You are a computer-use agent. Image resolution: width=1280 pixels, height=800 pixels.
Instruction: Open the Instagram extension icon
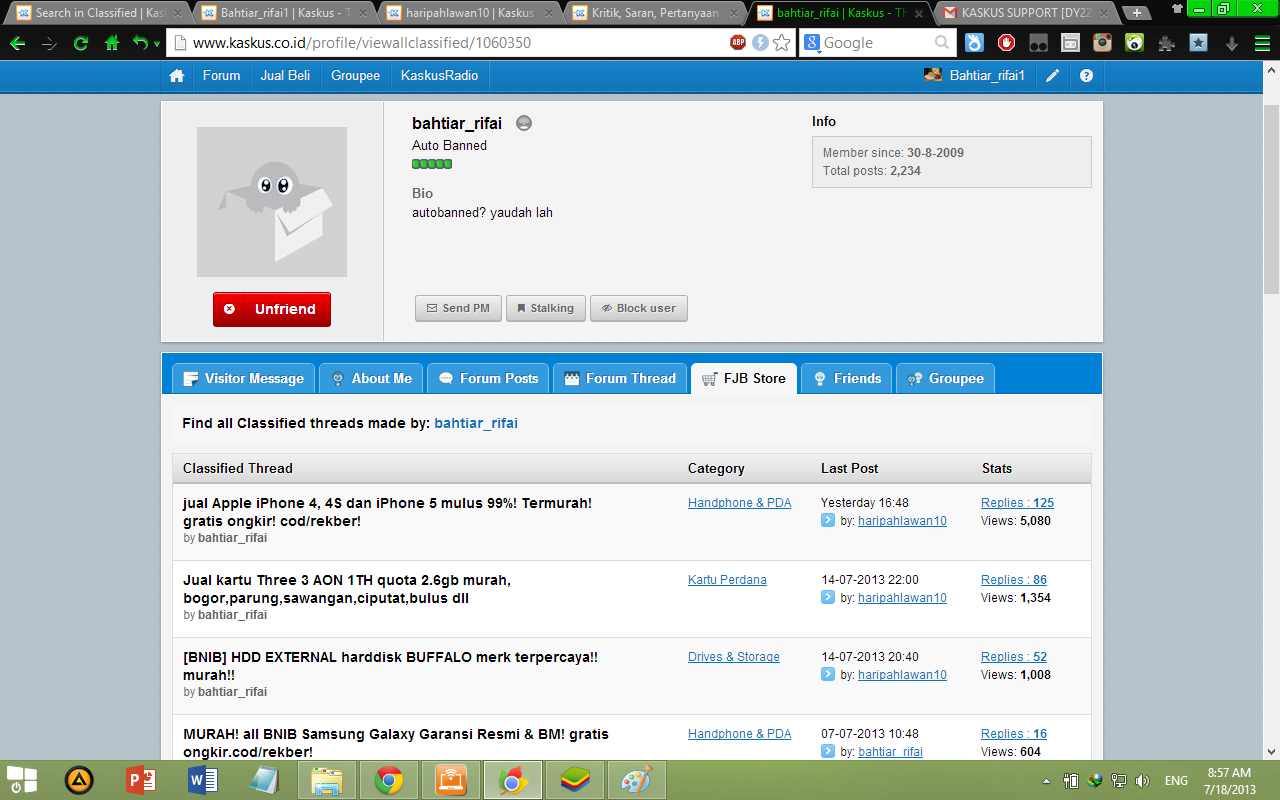point(1103,43)
